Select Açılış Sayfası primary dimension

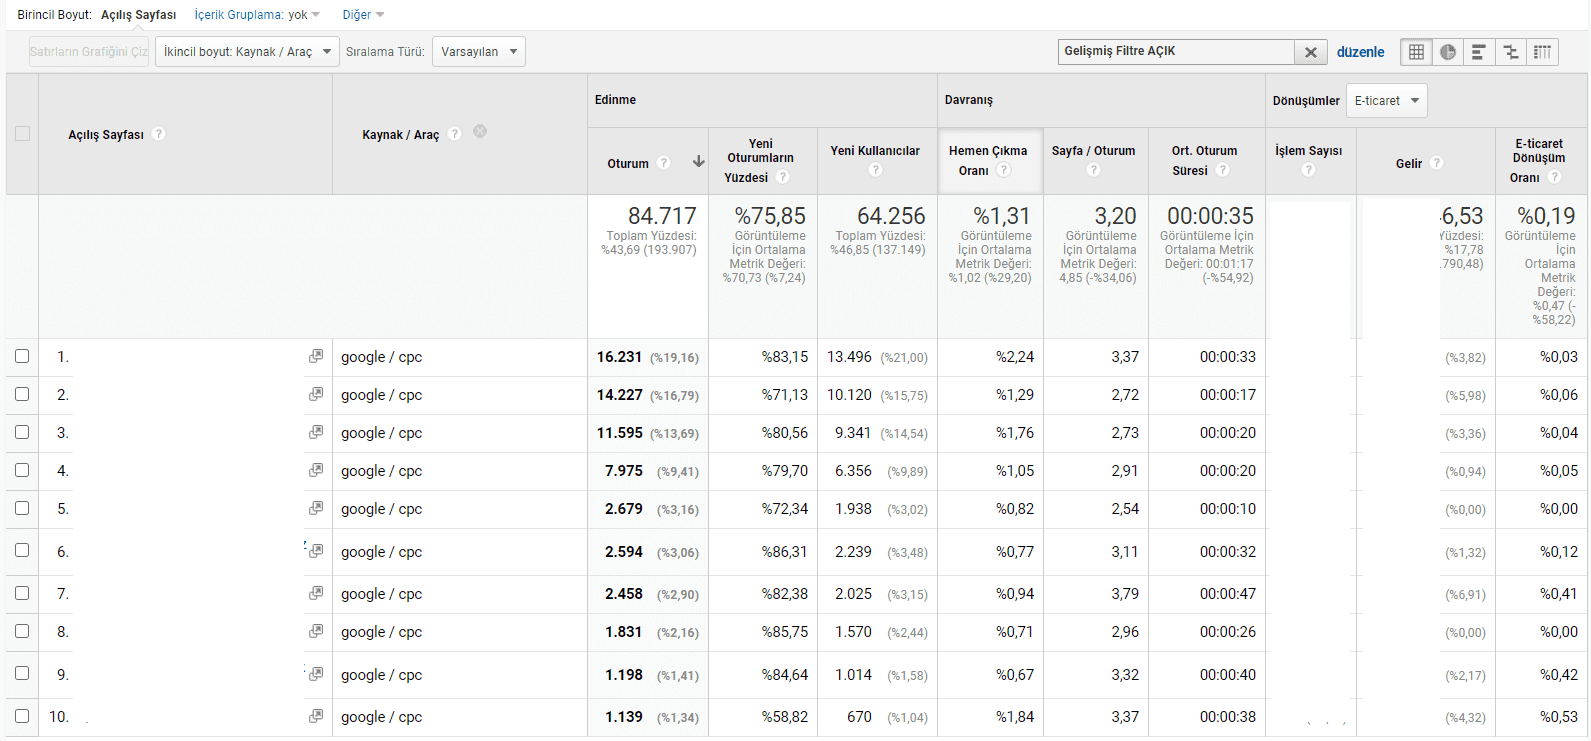[138, 15]
